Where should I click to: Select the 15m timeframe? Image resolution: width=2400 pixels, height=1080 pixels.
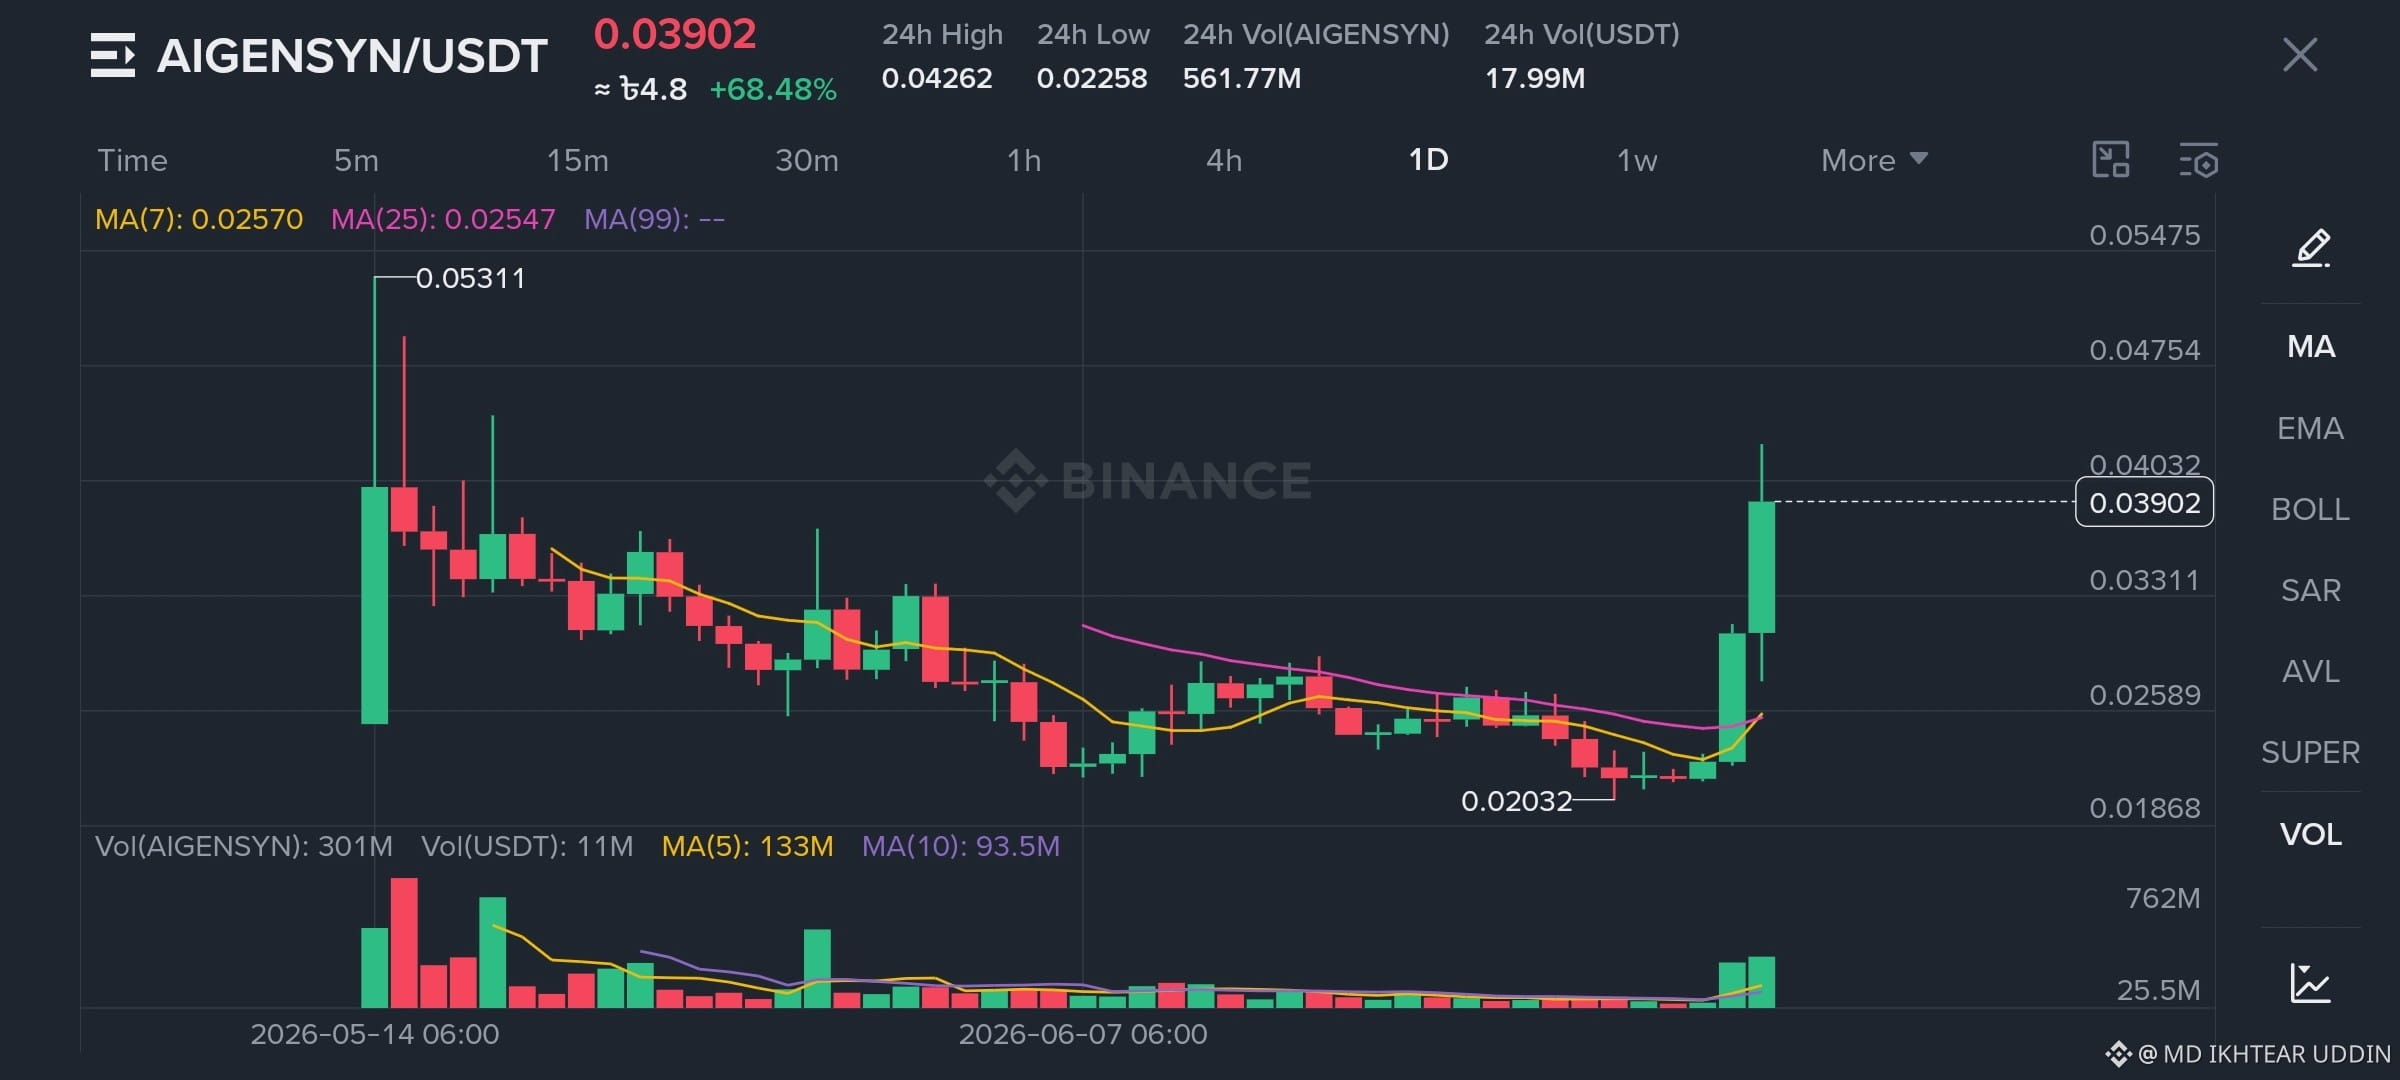click(x=577, y=160)
